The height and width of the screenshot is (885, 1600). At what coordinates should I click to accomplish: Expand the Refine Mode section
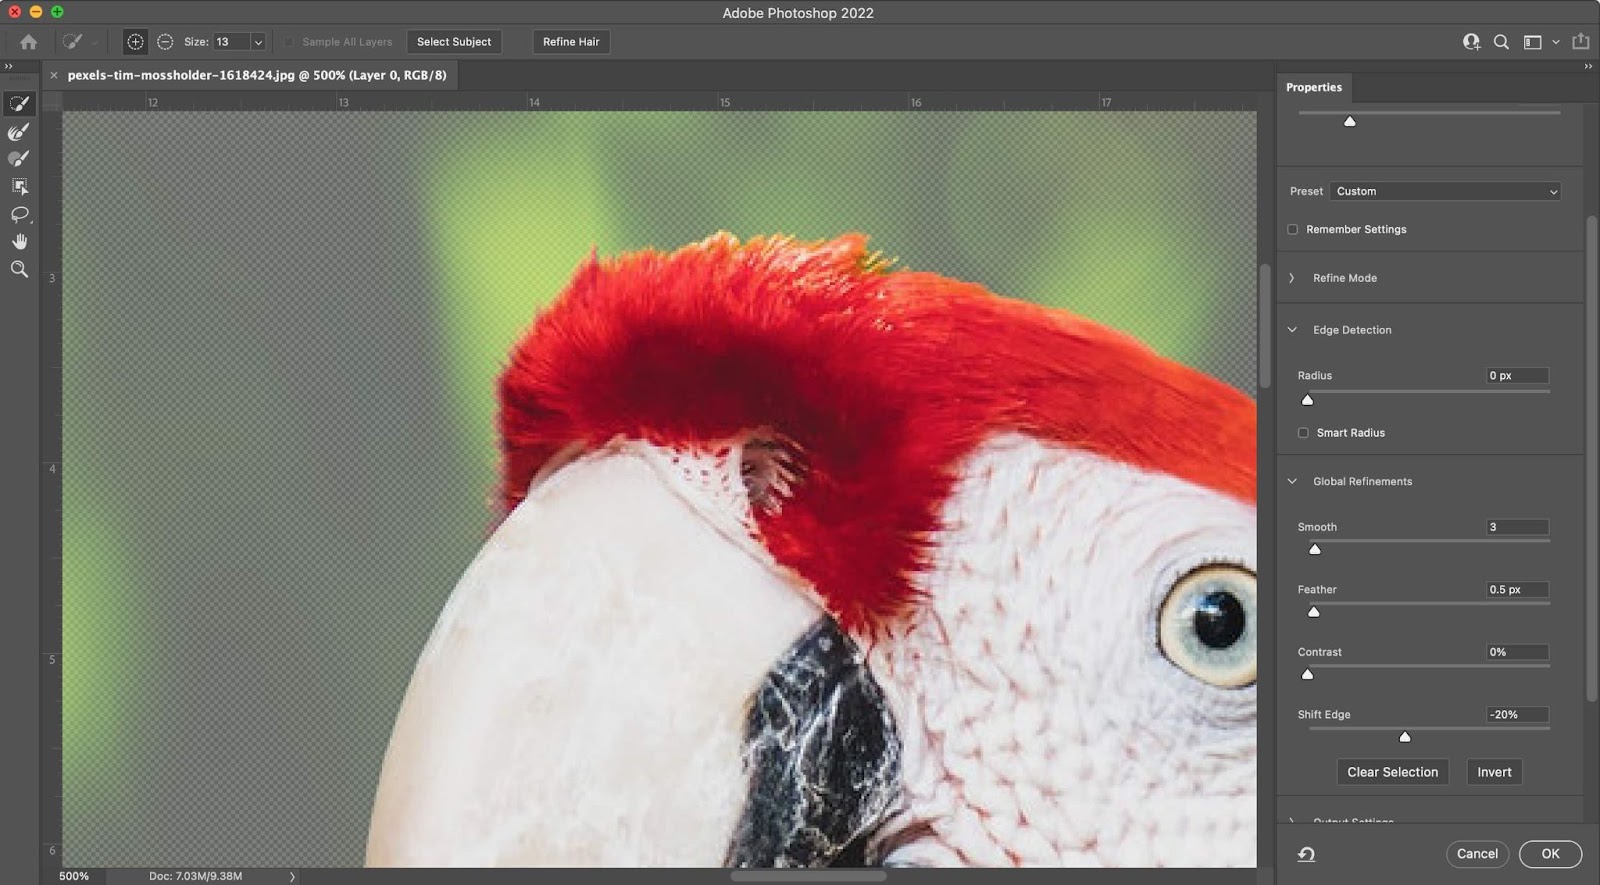[x=1292, y=278]
